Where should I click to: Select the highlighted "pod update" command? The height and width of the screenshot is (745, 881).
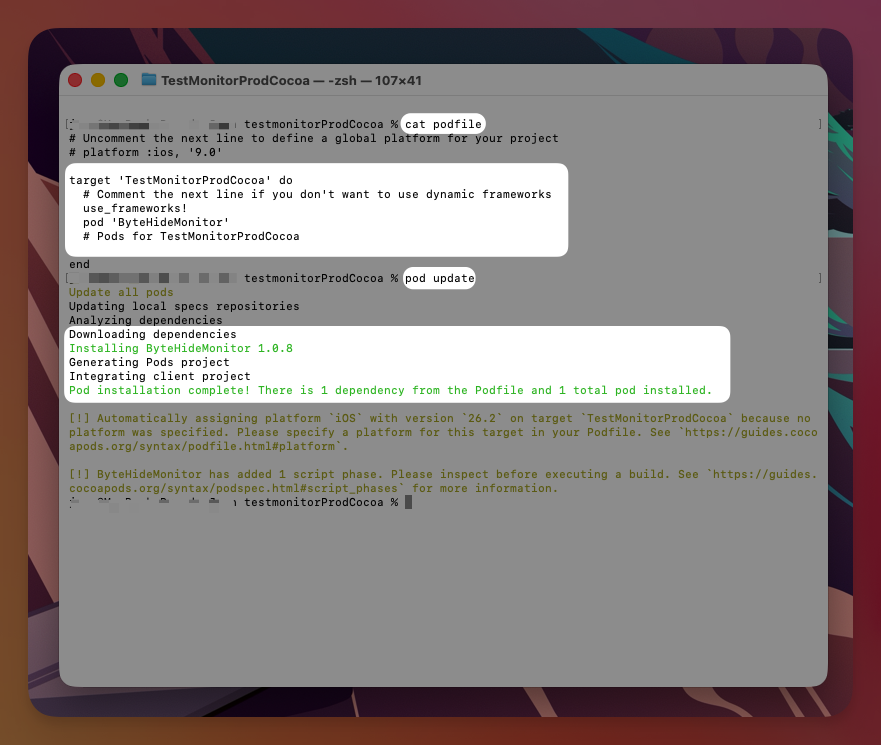tap(439, 278)
